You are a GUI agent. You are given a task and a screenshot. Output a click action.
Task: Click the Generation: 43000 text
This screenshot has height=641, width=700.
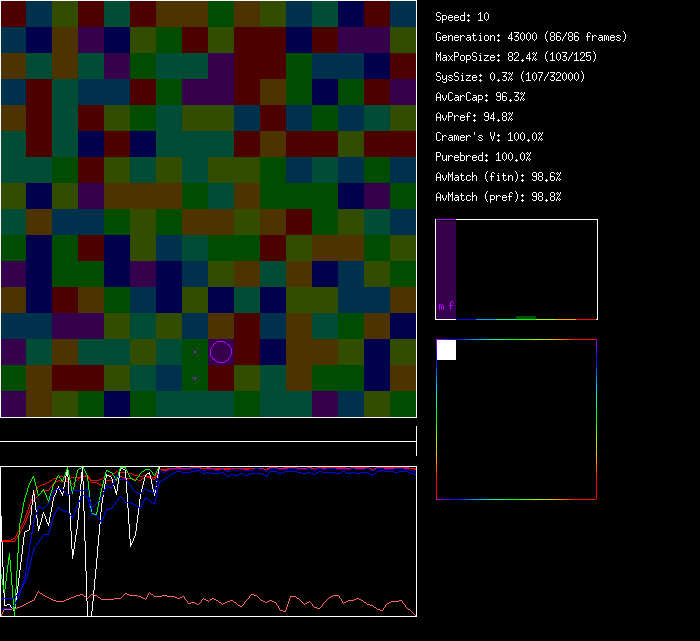point(531,37)
